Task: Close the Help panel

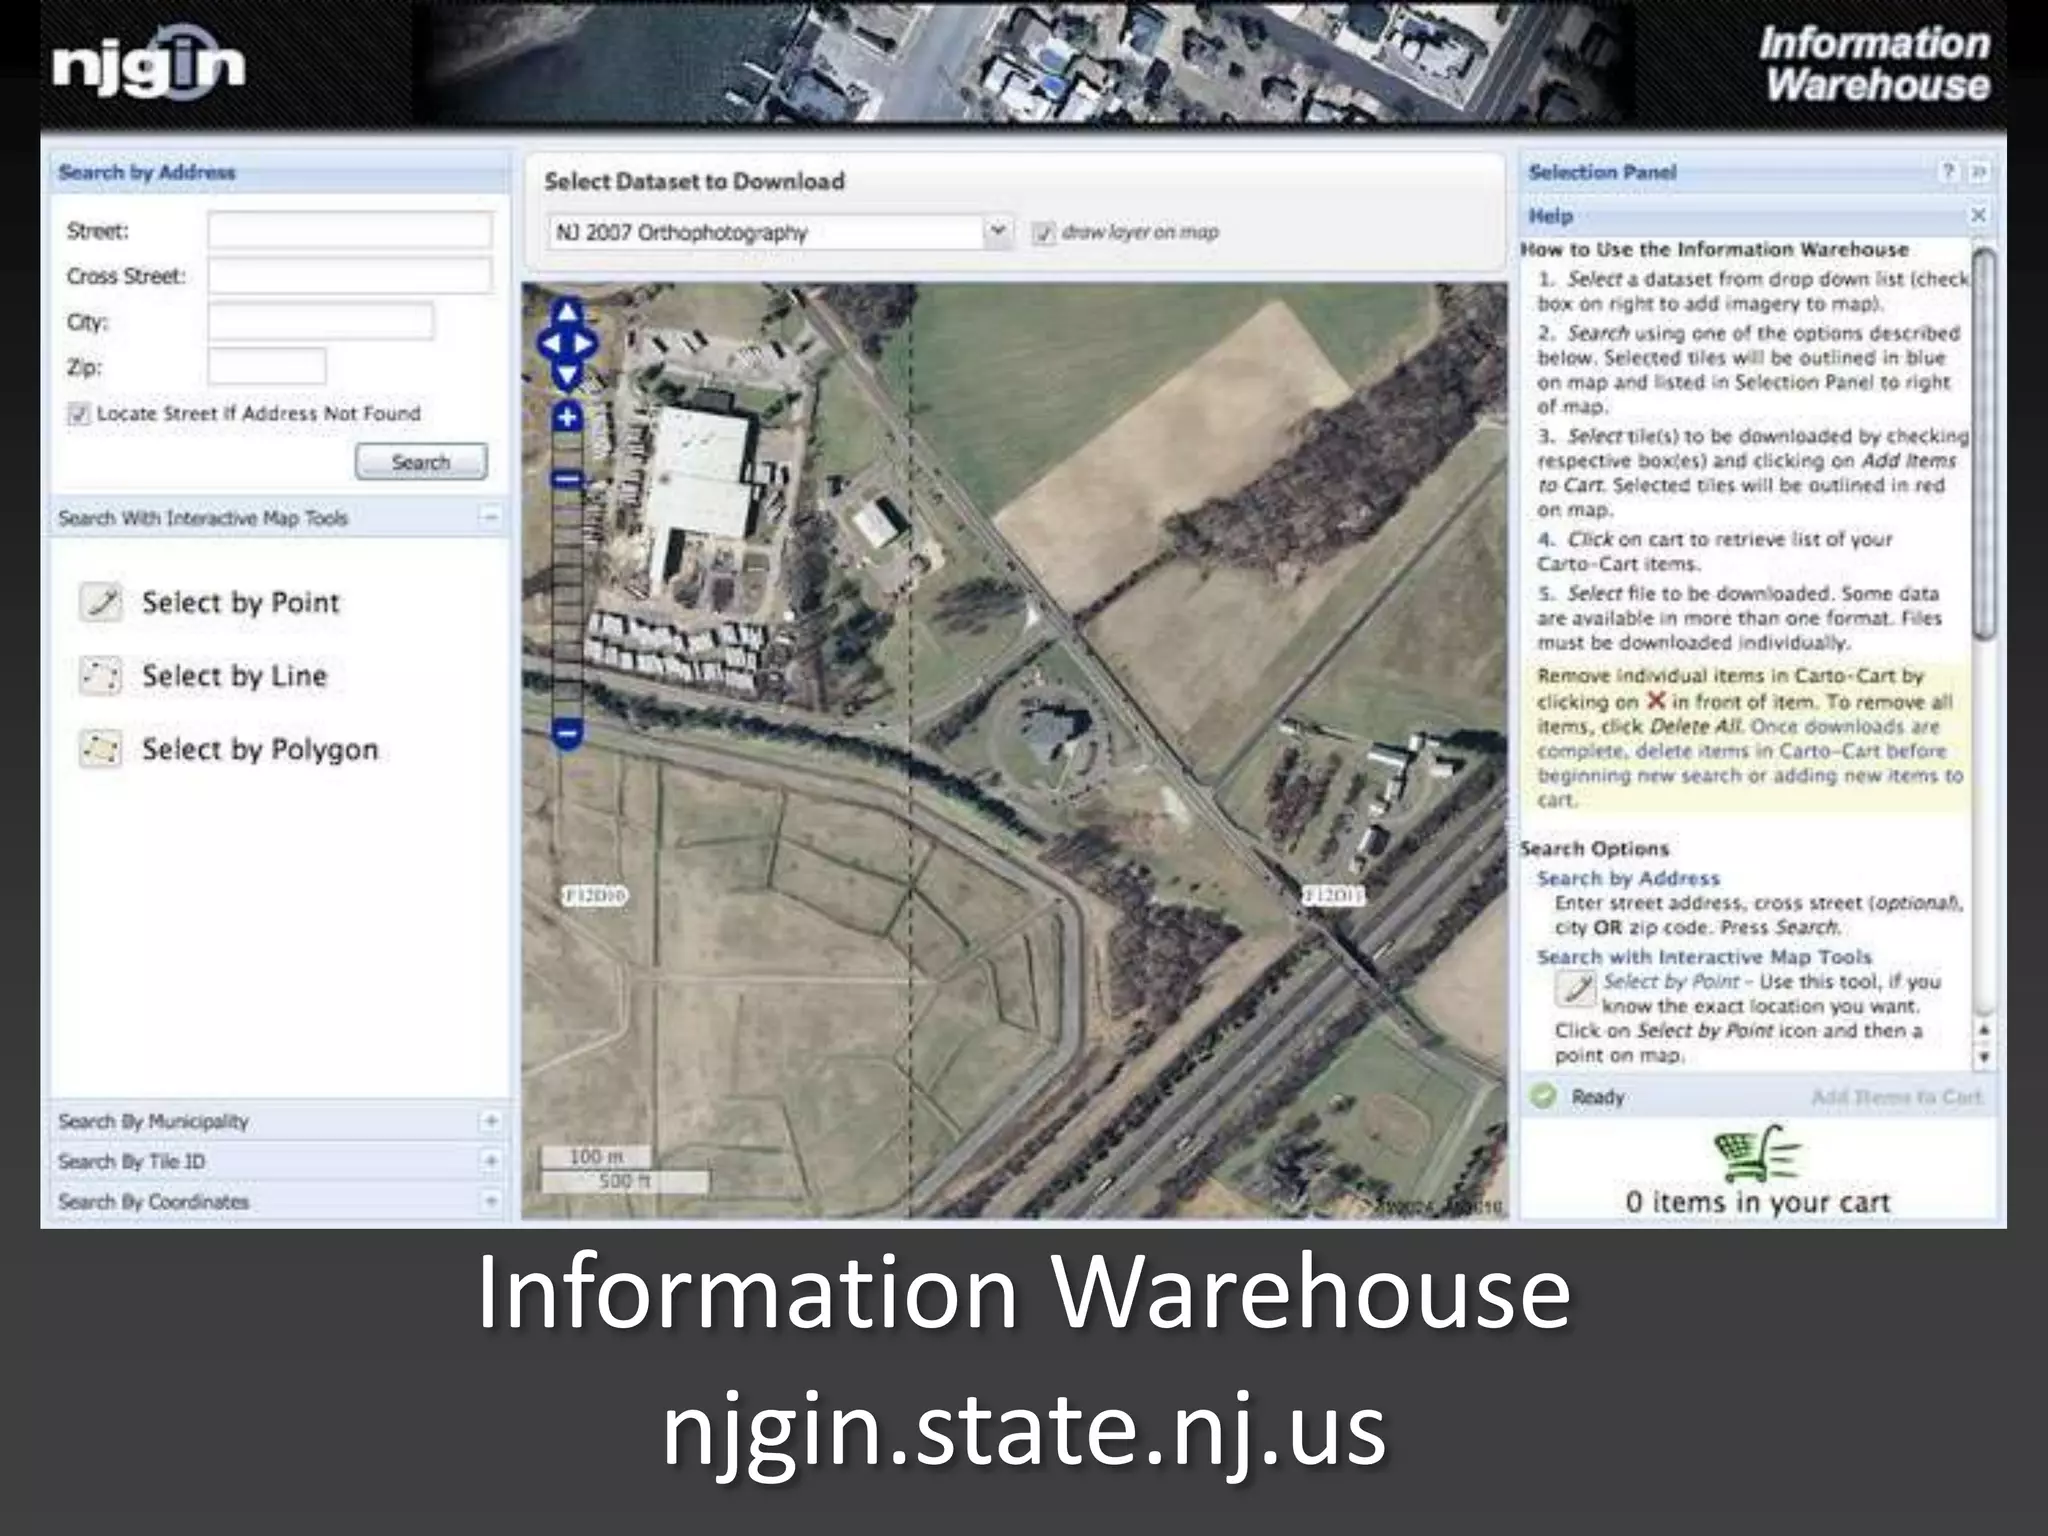Action: coord(1978,215)
